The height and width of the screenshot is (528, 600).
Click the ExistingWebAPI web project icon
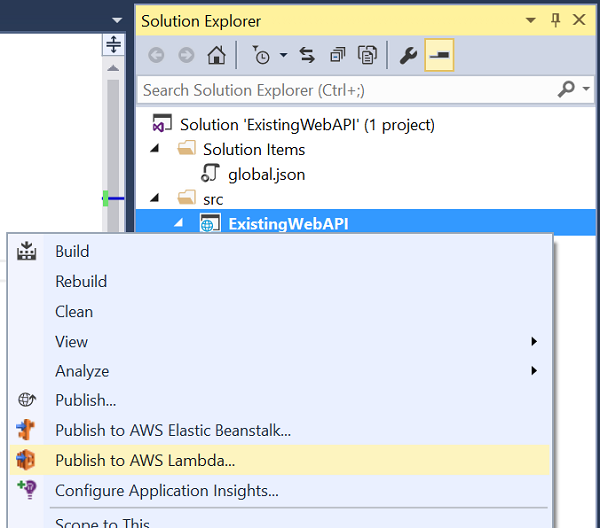[210, 223]
